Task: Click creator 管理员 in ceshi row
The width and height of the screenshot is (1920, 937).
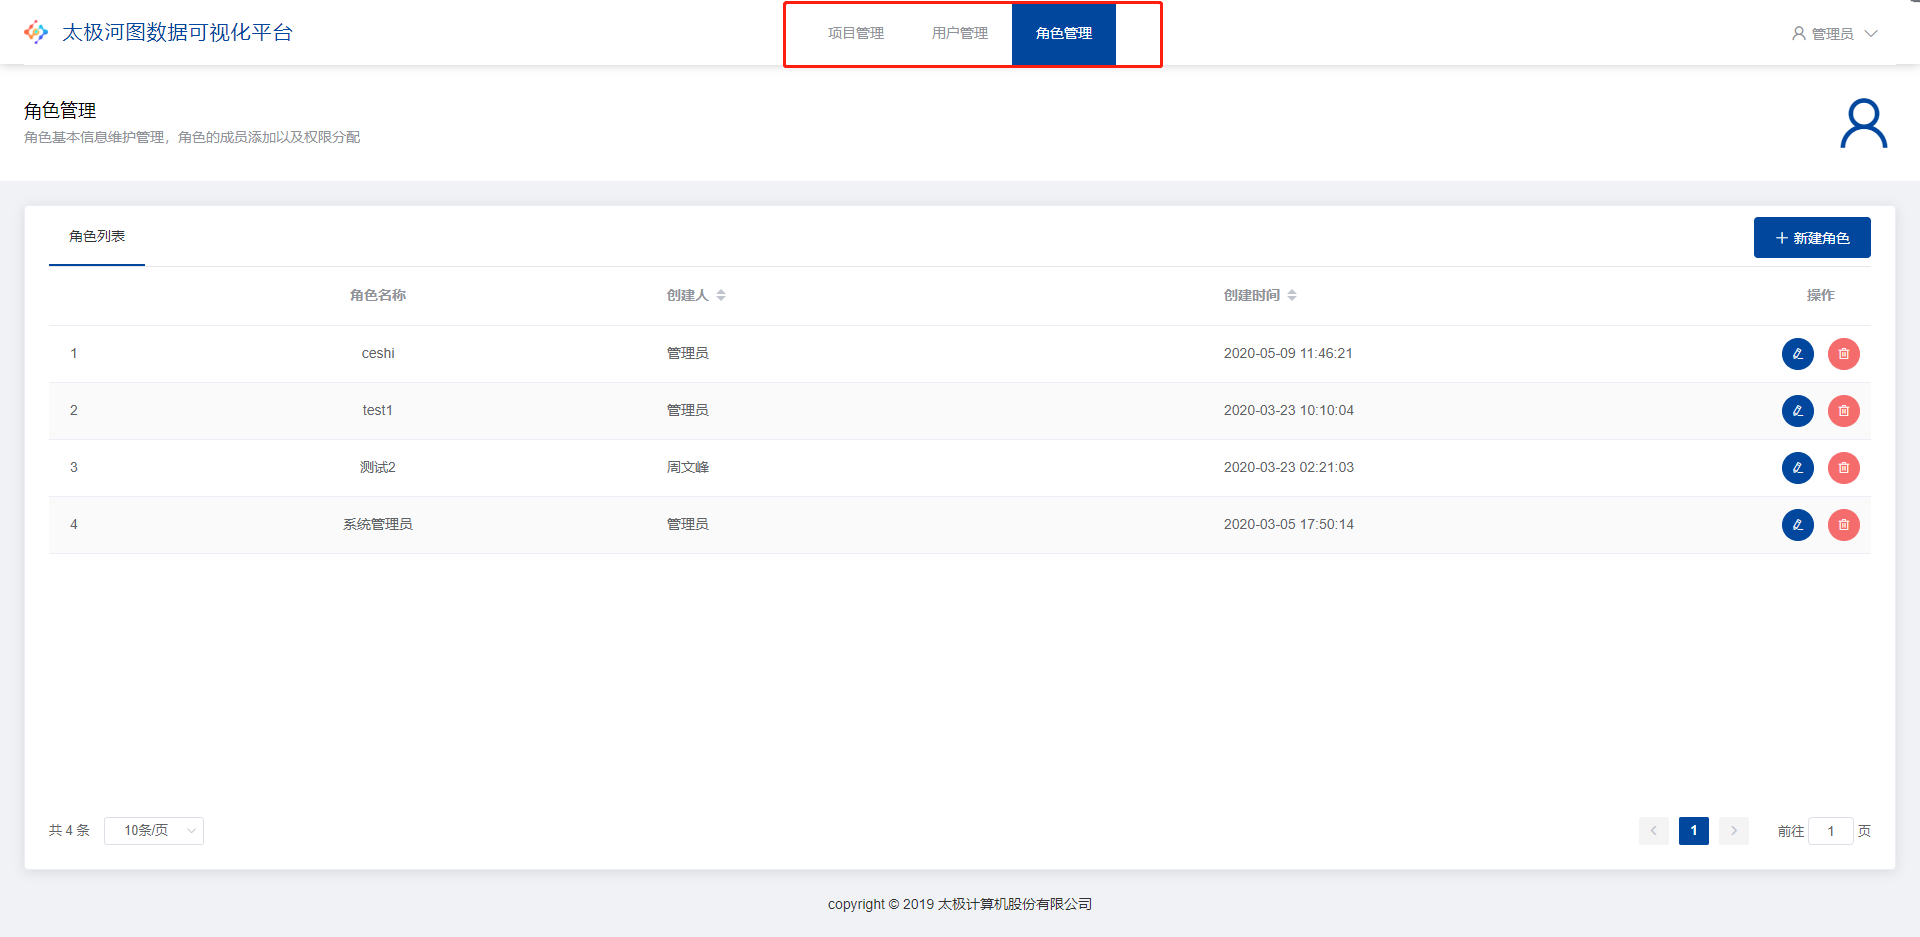Action: tap(688, 354)
